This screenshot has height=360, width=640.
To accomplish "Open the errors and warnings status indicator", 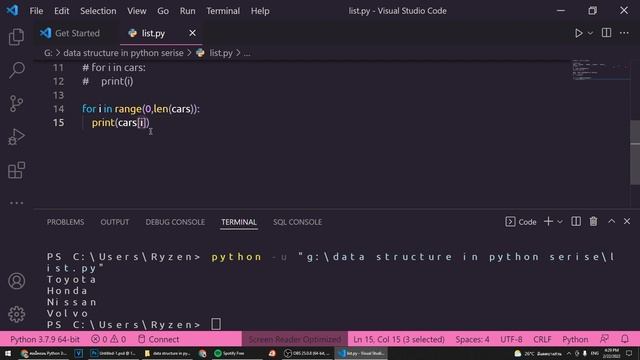I will (x=109, y=339).
